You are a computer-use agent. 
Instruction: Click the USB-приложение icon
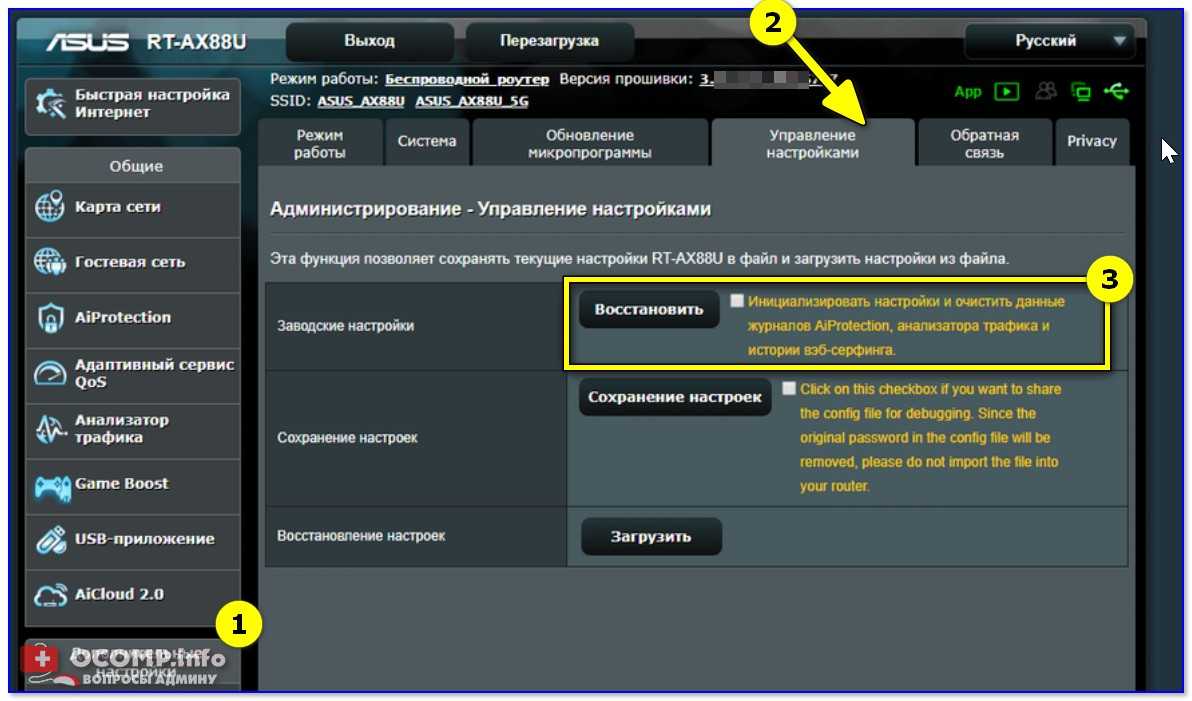tap(51, 539)
